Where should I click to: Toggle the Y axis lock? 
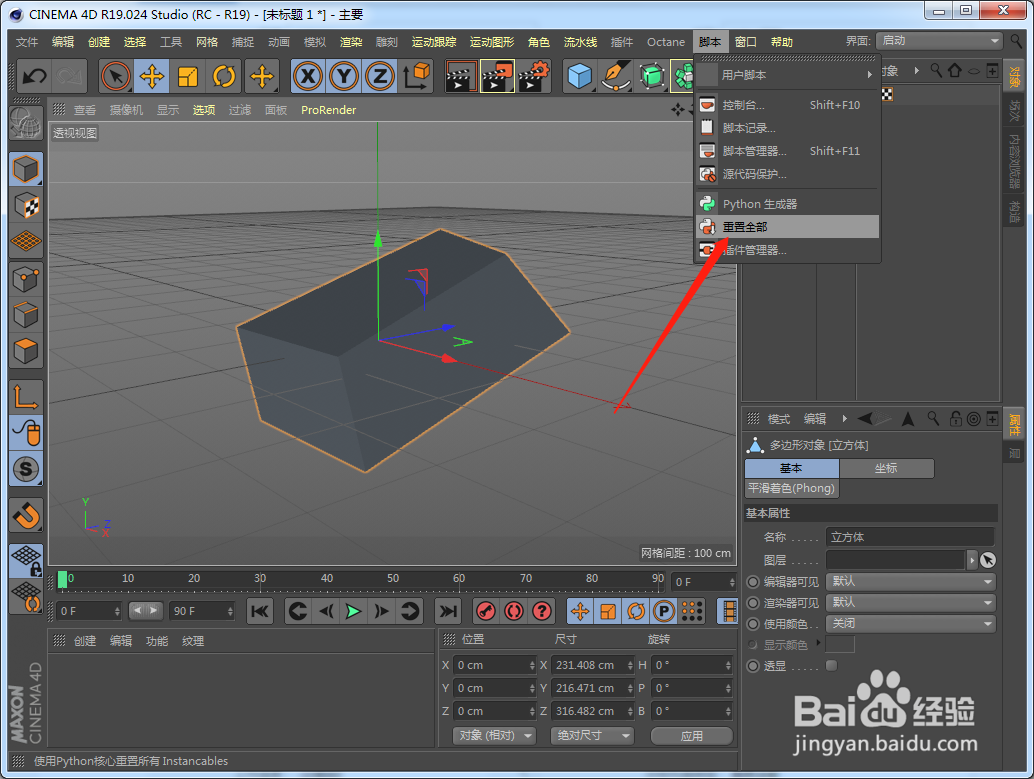[x=344, y=77]
